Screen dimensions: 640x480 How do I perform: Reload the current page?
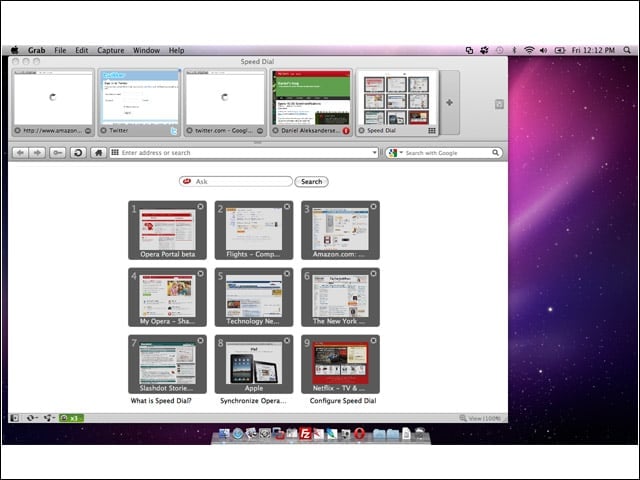[x=78, y=153]
